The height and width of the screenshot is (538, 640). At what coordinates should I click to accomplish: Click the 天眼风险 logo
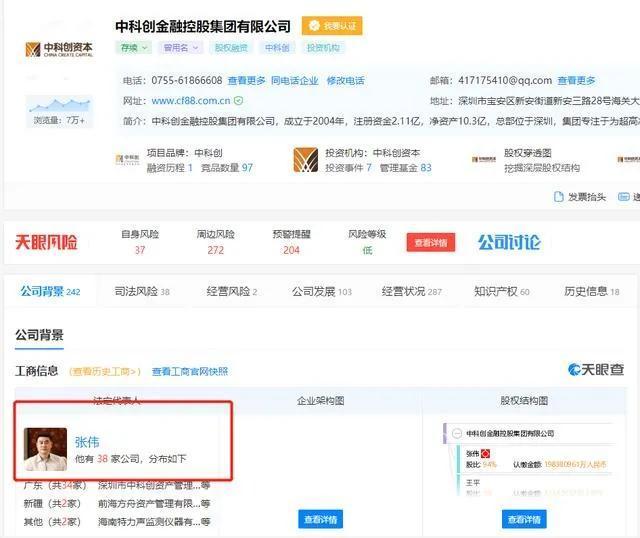47,242
